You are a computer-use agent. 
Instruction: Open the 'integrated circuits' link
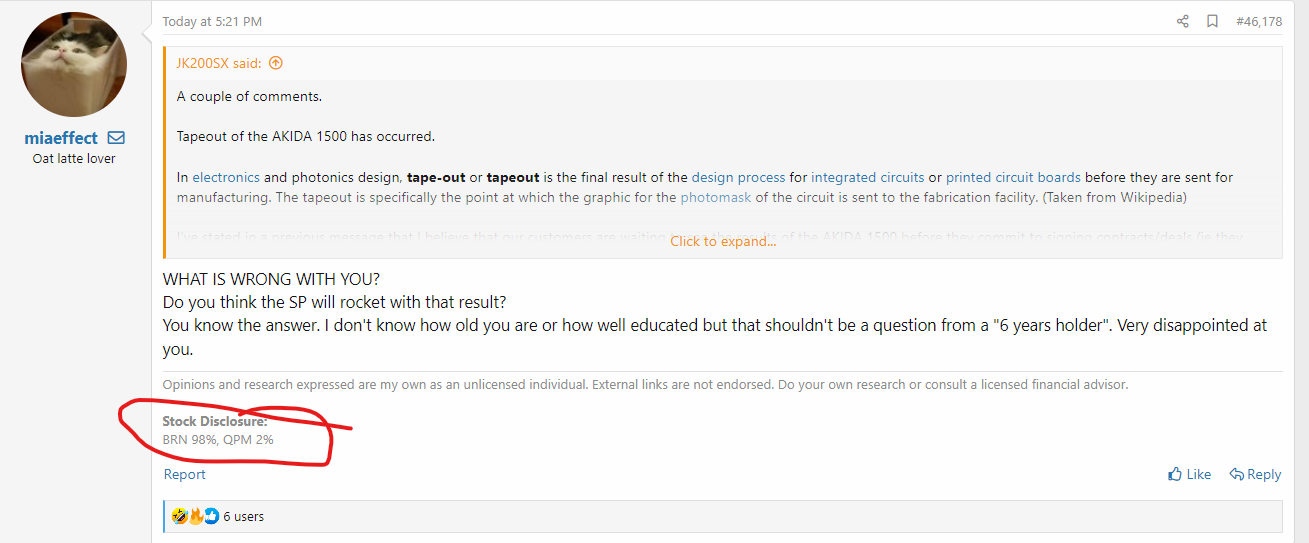coord(867,178)
